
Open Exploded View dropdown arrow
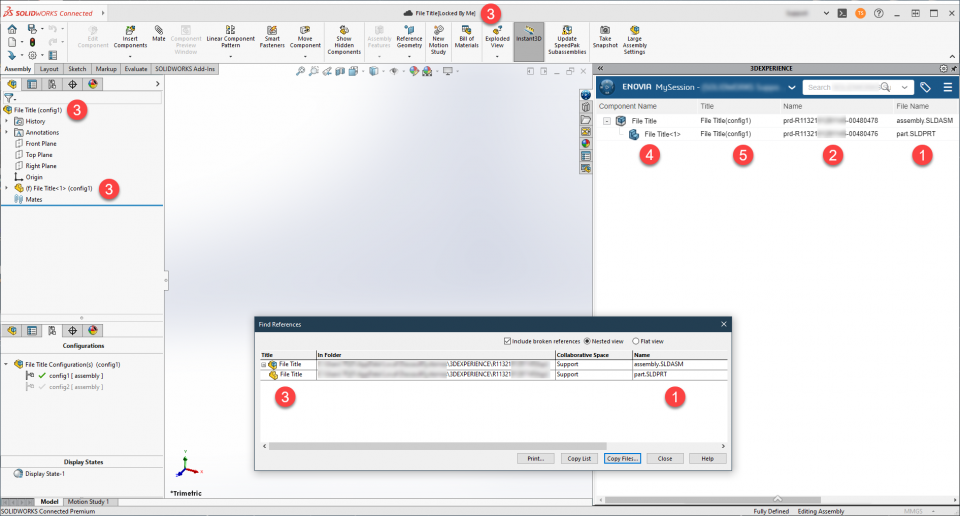(497, 56)
